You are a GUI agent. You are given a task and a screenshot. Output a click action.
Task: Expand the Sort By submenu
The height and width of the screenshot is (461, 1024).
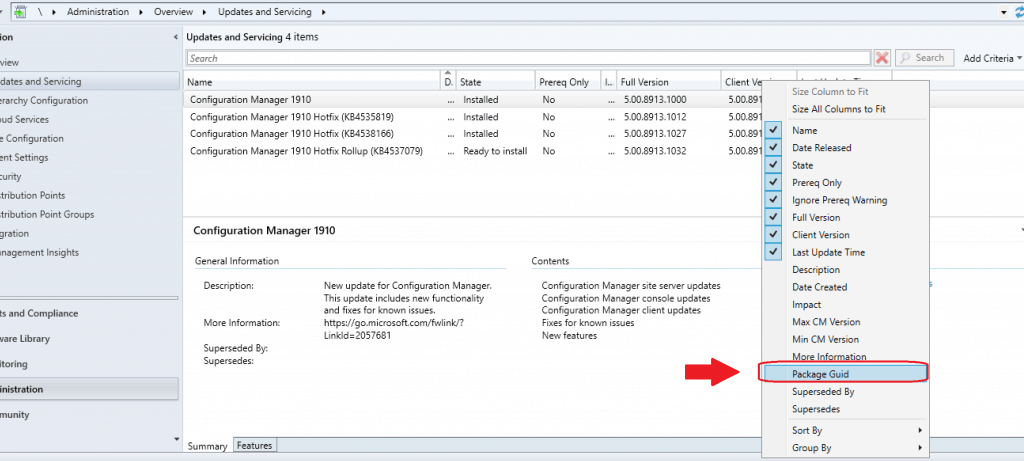[846, 430]
